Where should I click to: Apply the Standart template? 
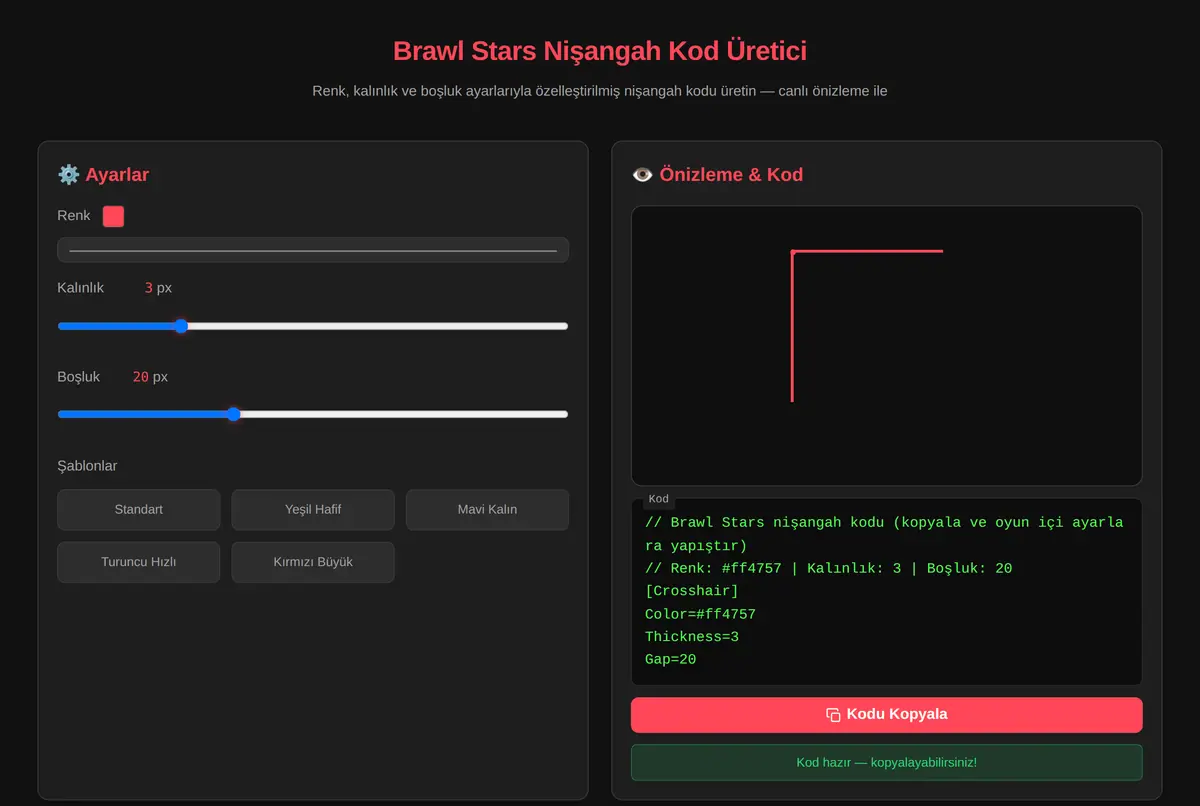(138, 510)
